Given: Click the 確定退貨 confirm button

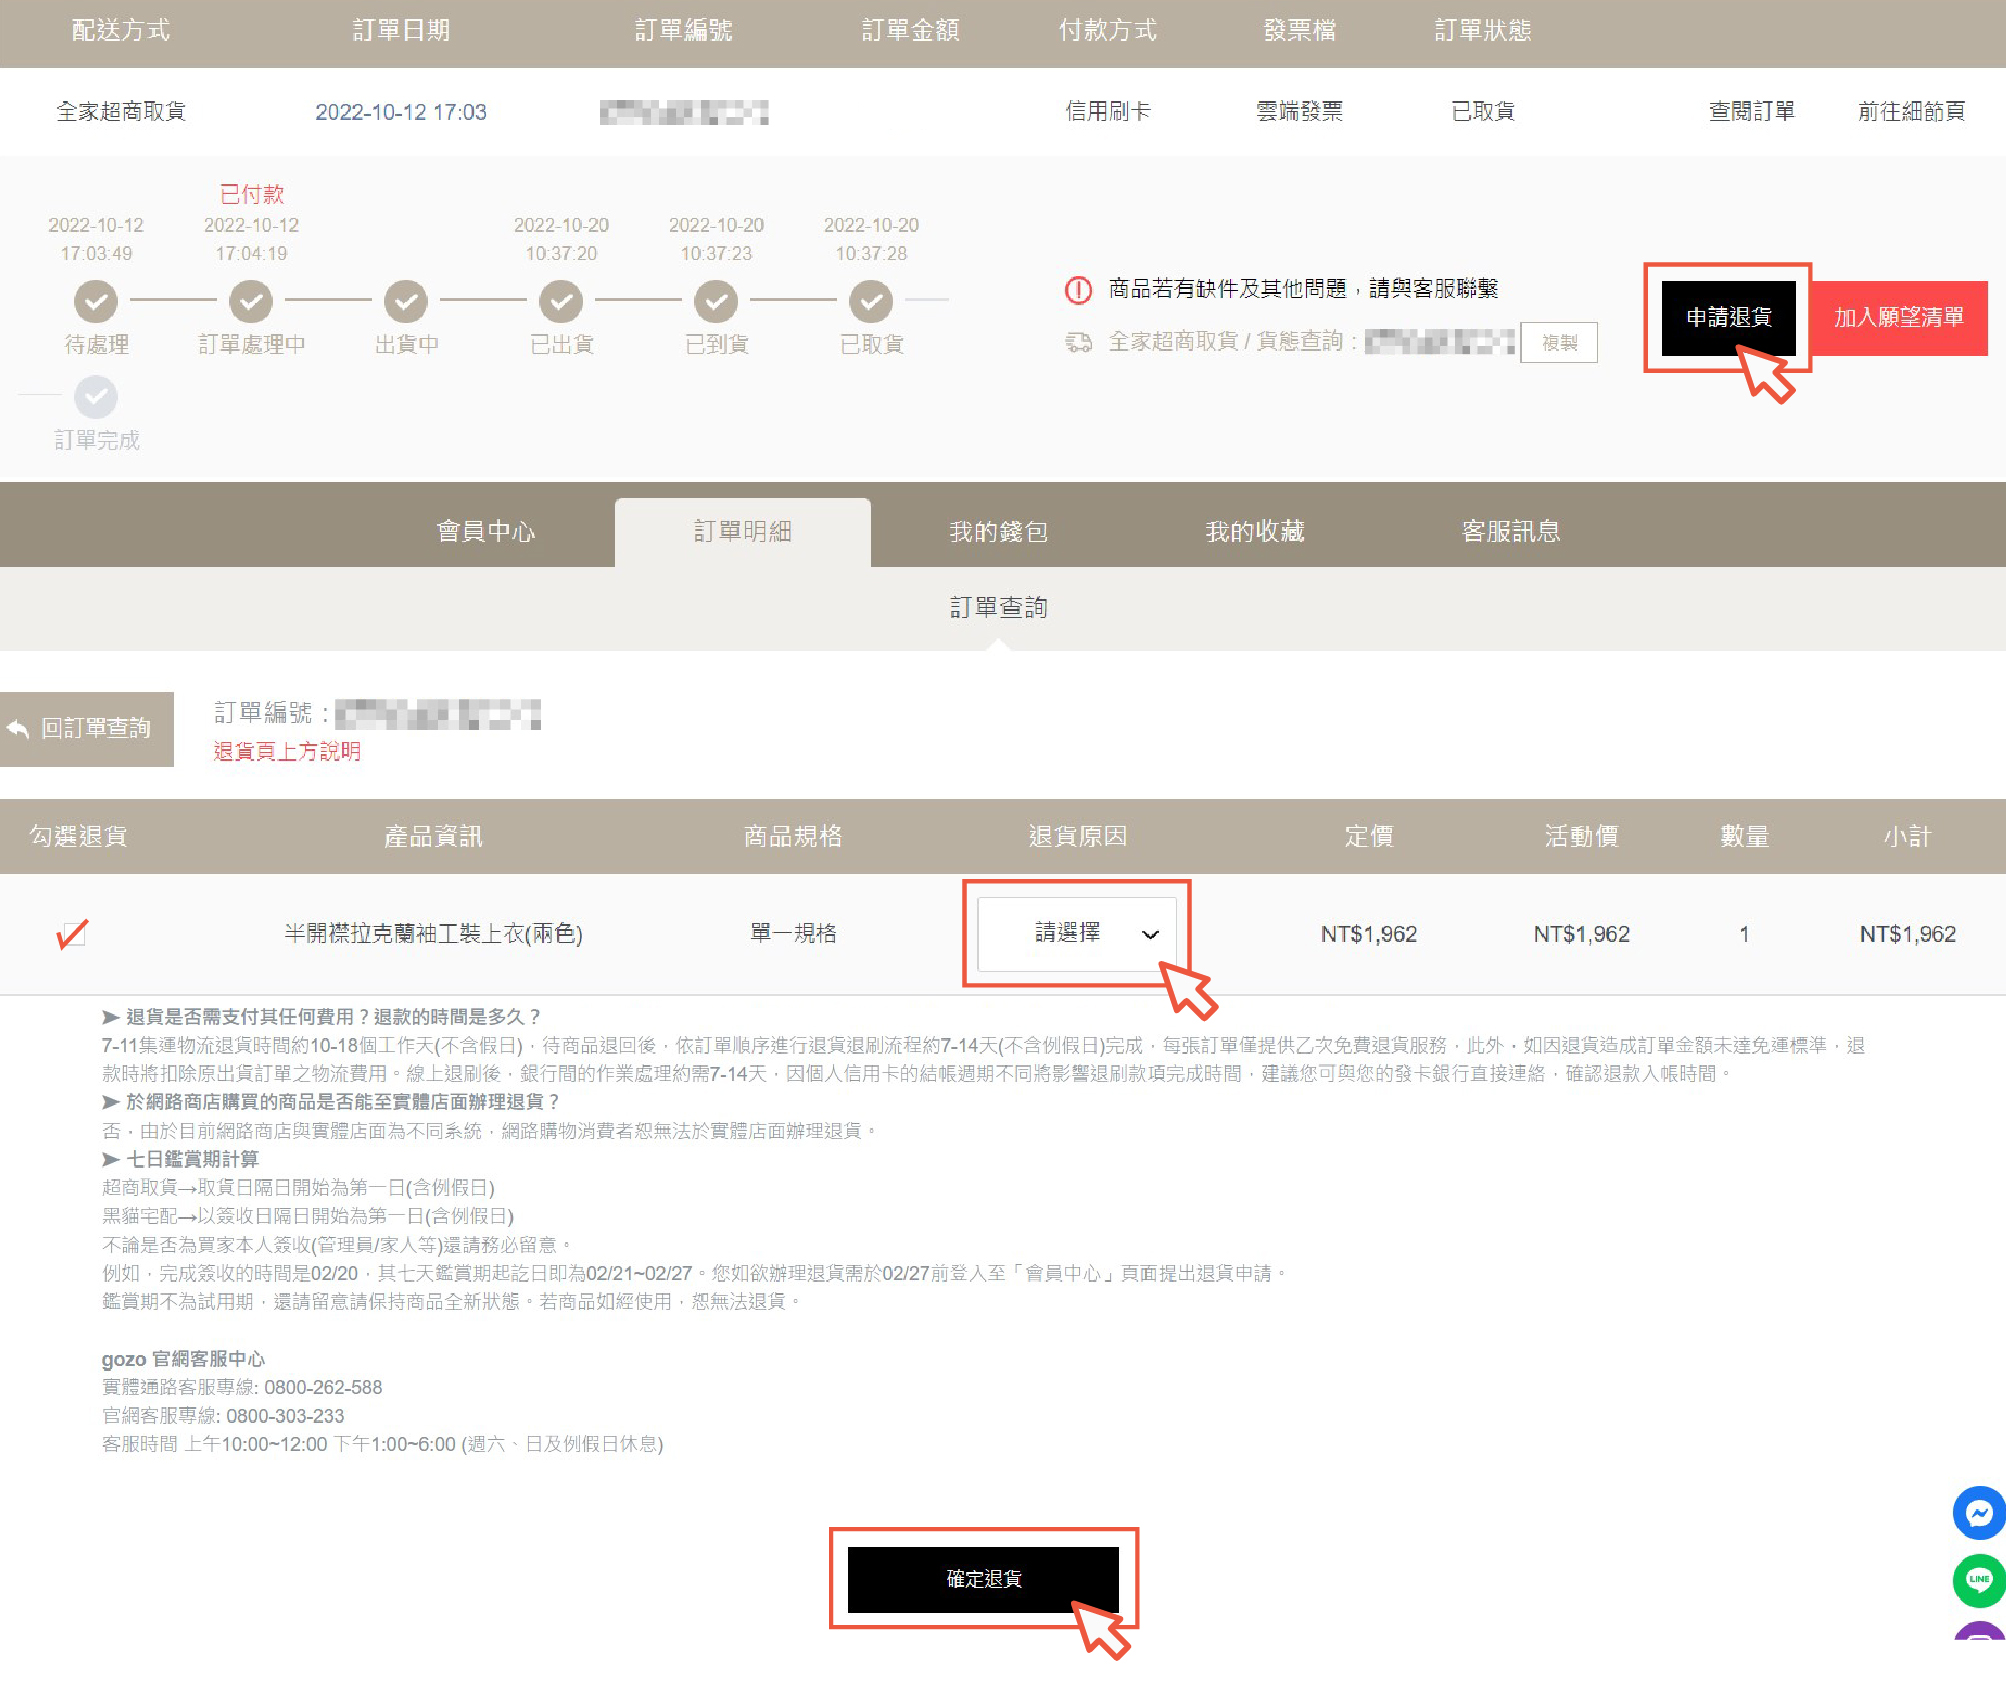Looking at the screenshot, I should [983, 1579].
